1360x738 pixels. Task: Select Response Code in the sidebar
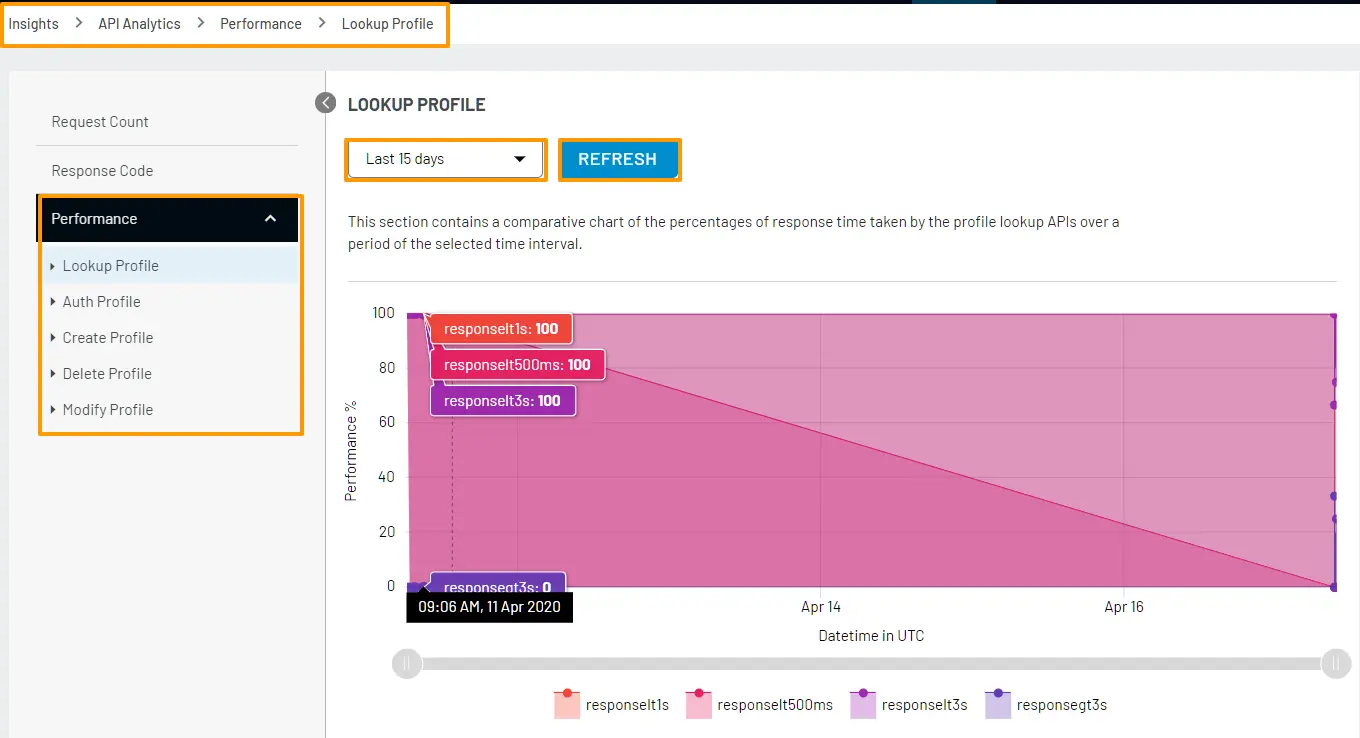[x=102, y=170]
